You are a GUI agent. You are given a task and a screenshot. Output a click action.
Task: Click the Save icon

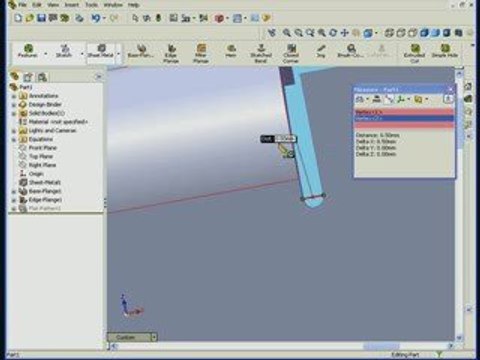point(41,18)
